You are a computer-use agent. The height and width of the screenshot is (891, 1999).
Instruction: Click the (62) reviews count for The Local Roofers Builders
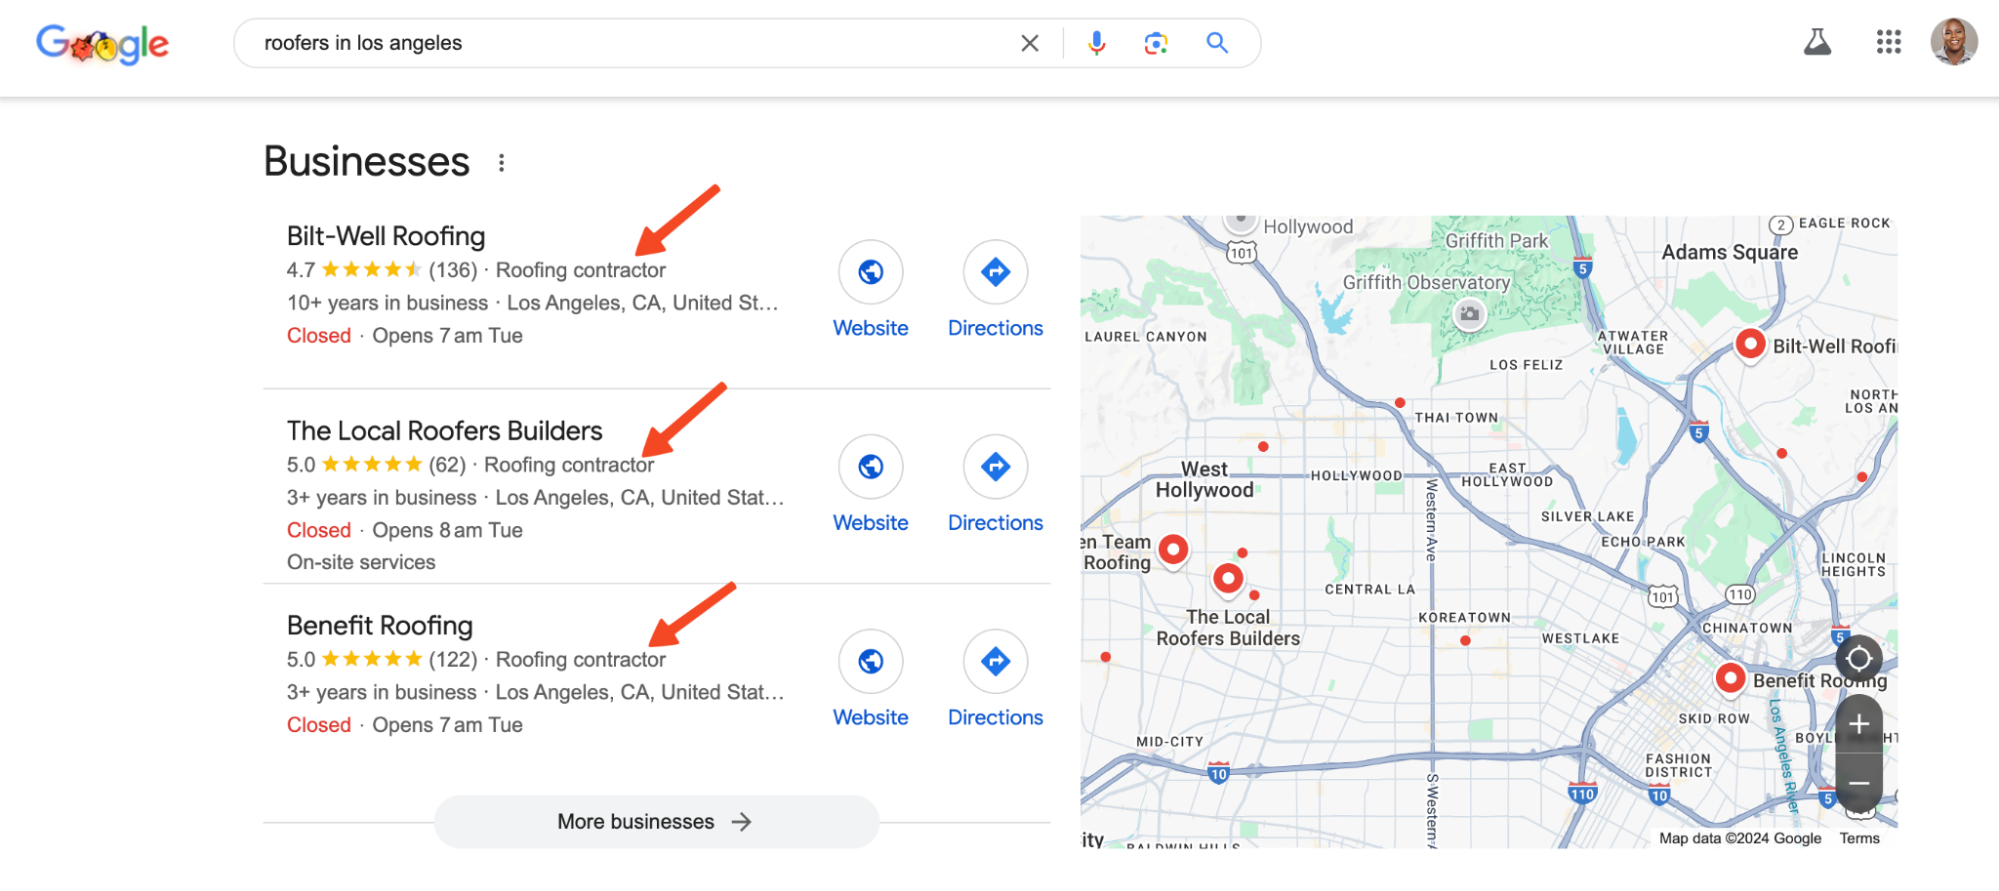point(447,465)
